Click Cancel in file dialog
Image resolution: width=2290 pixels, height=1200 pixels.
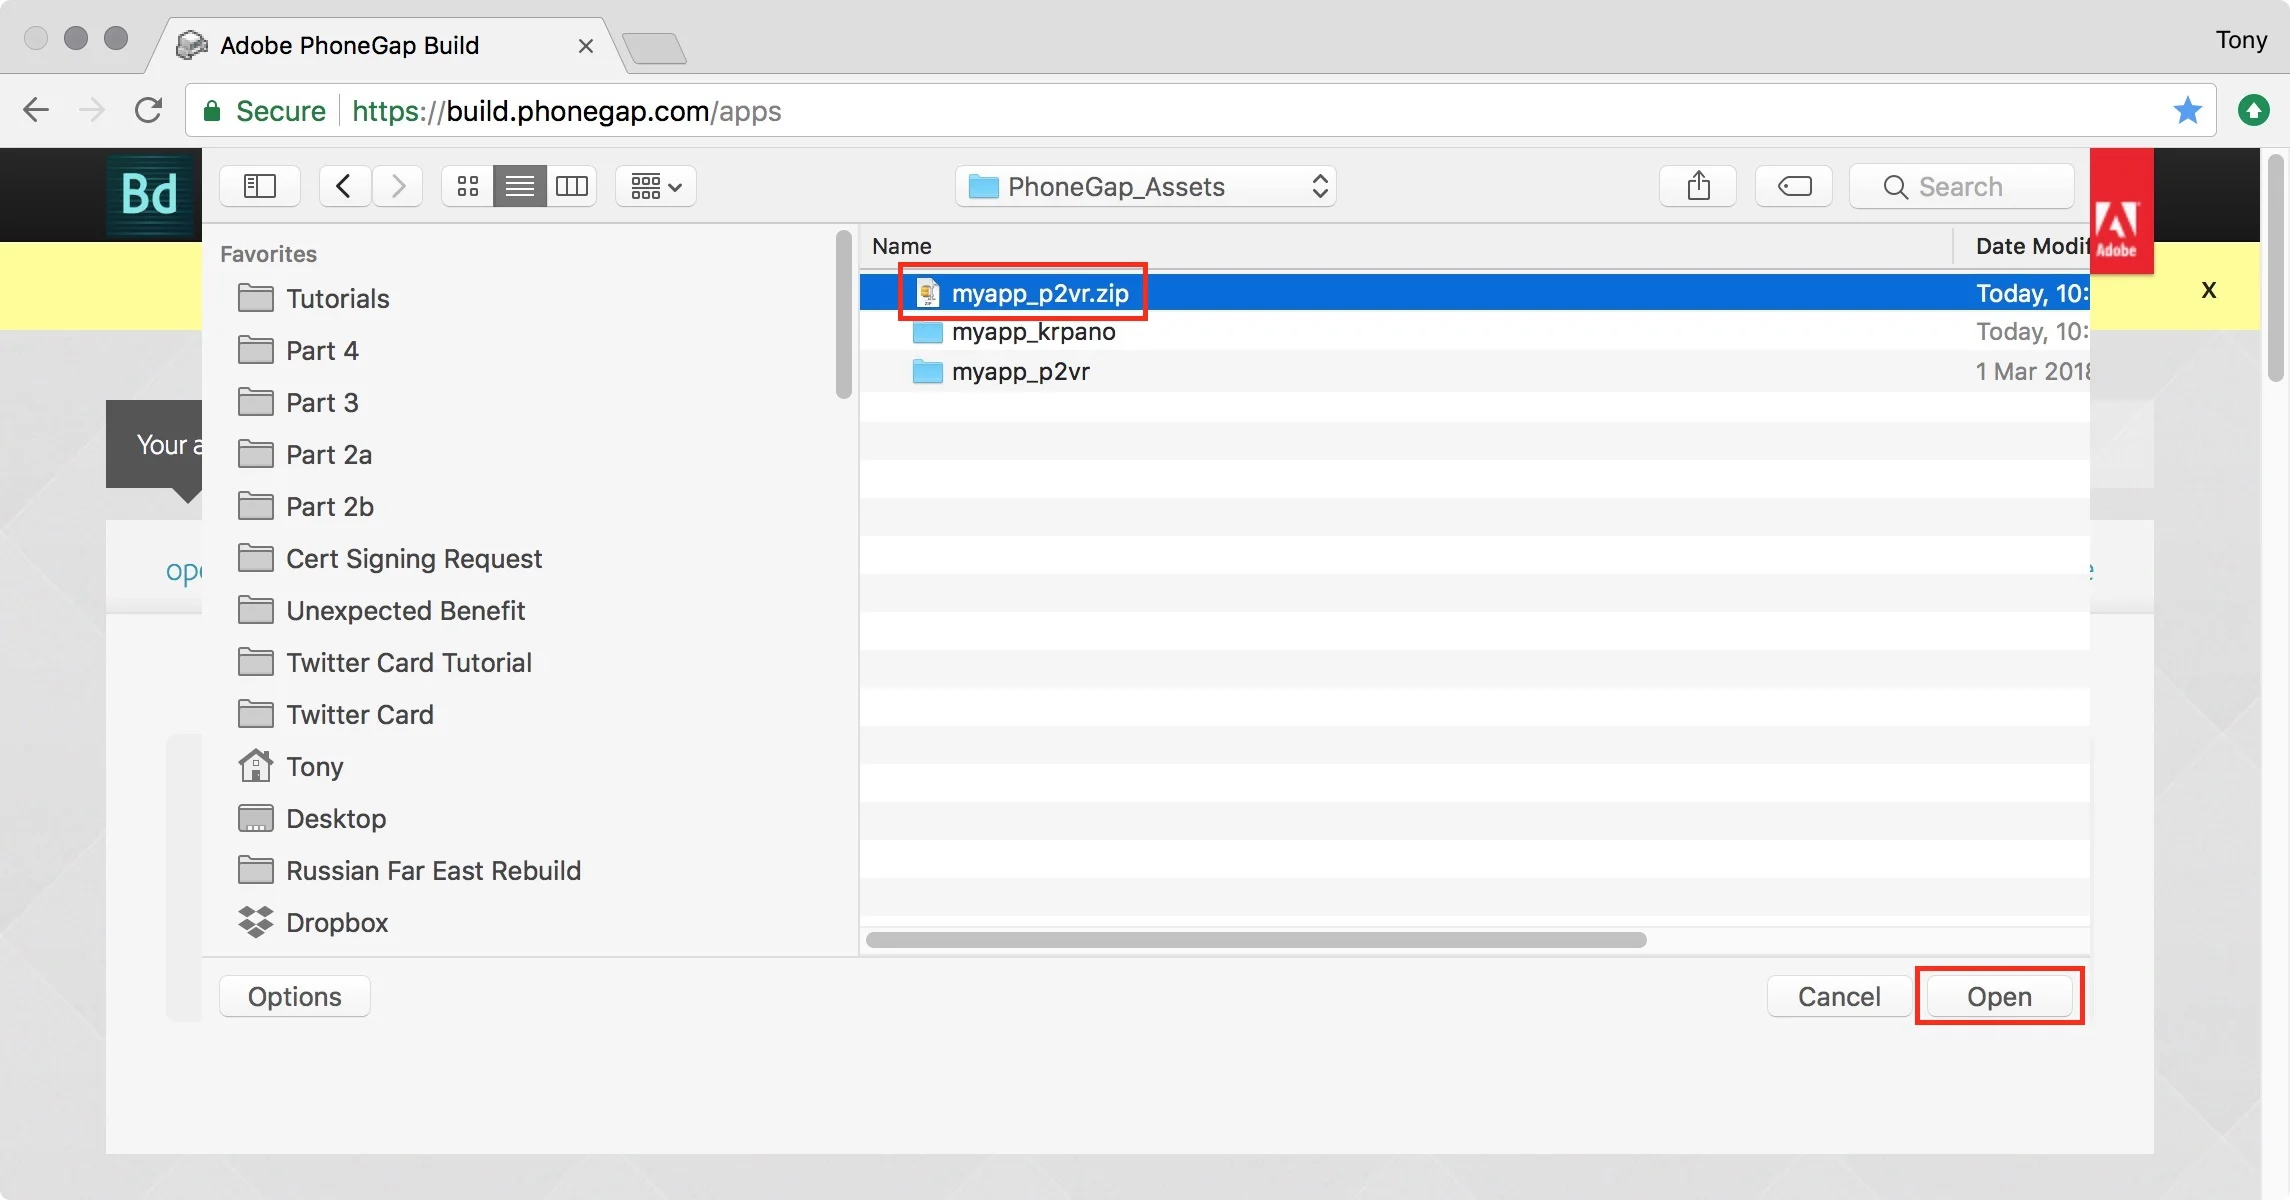coord(1839,997)
